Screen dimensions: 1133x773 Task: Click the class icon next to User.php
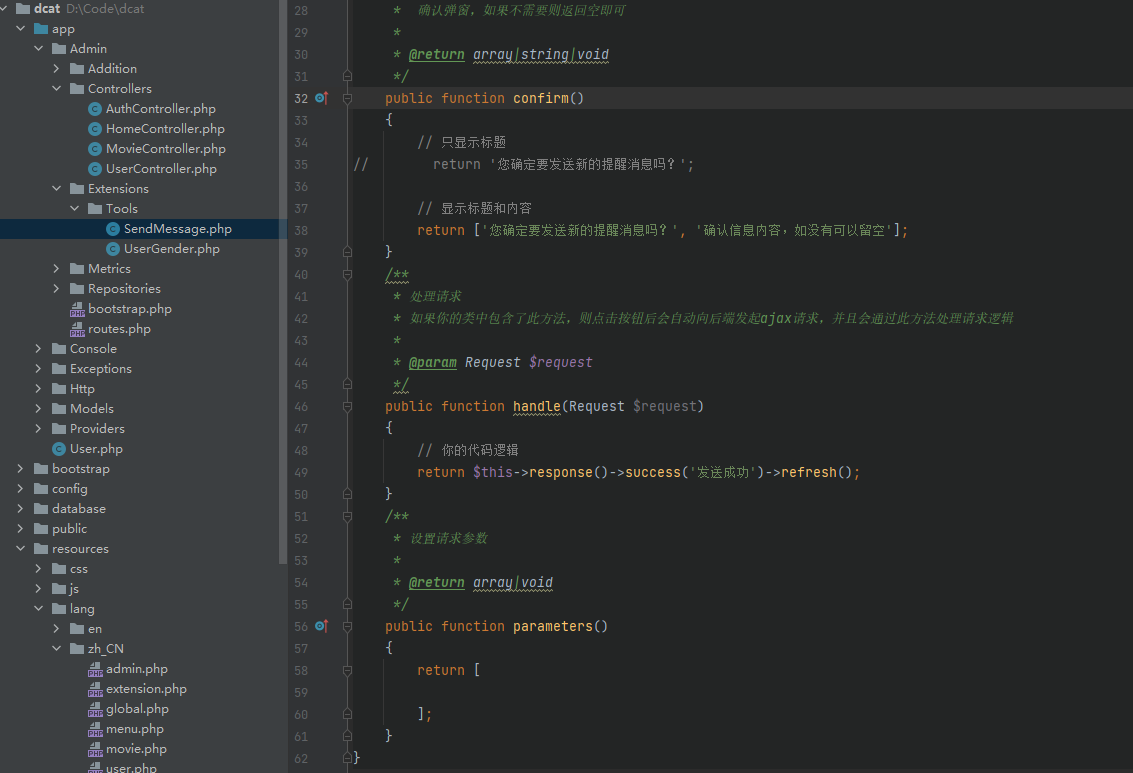click(x=59, y=449)
